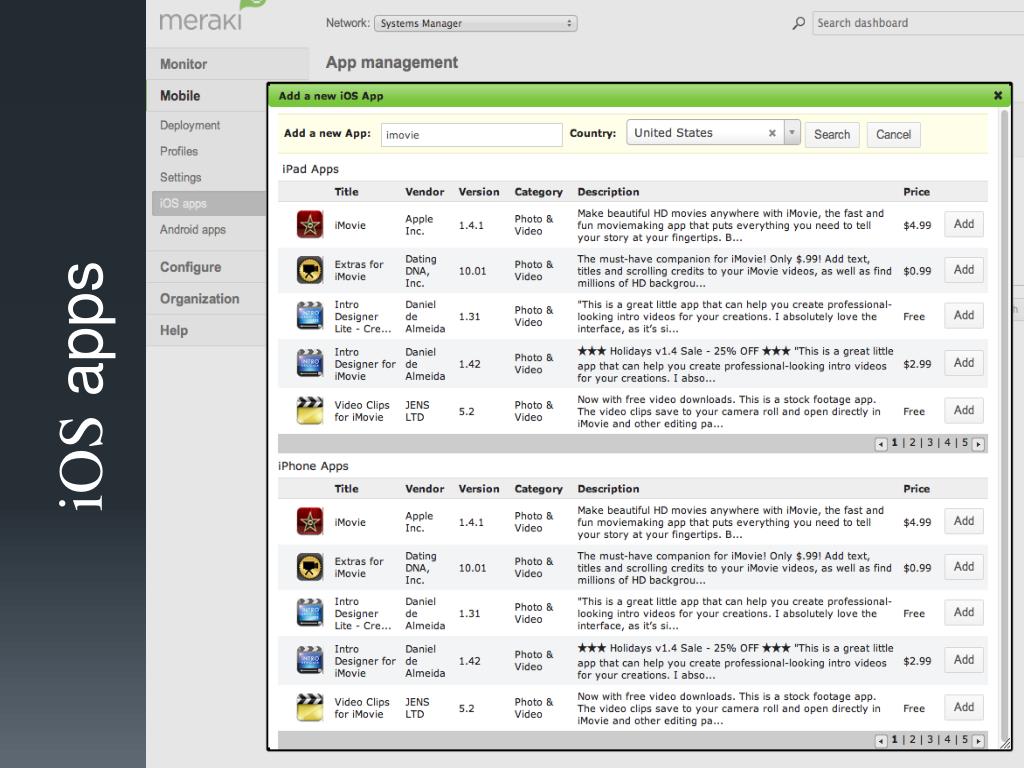Click Video Clips for iMovie icon, iPhone Apps
The width and height of the screenshot is (1024, 768).
coord(310,708)
